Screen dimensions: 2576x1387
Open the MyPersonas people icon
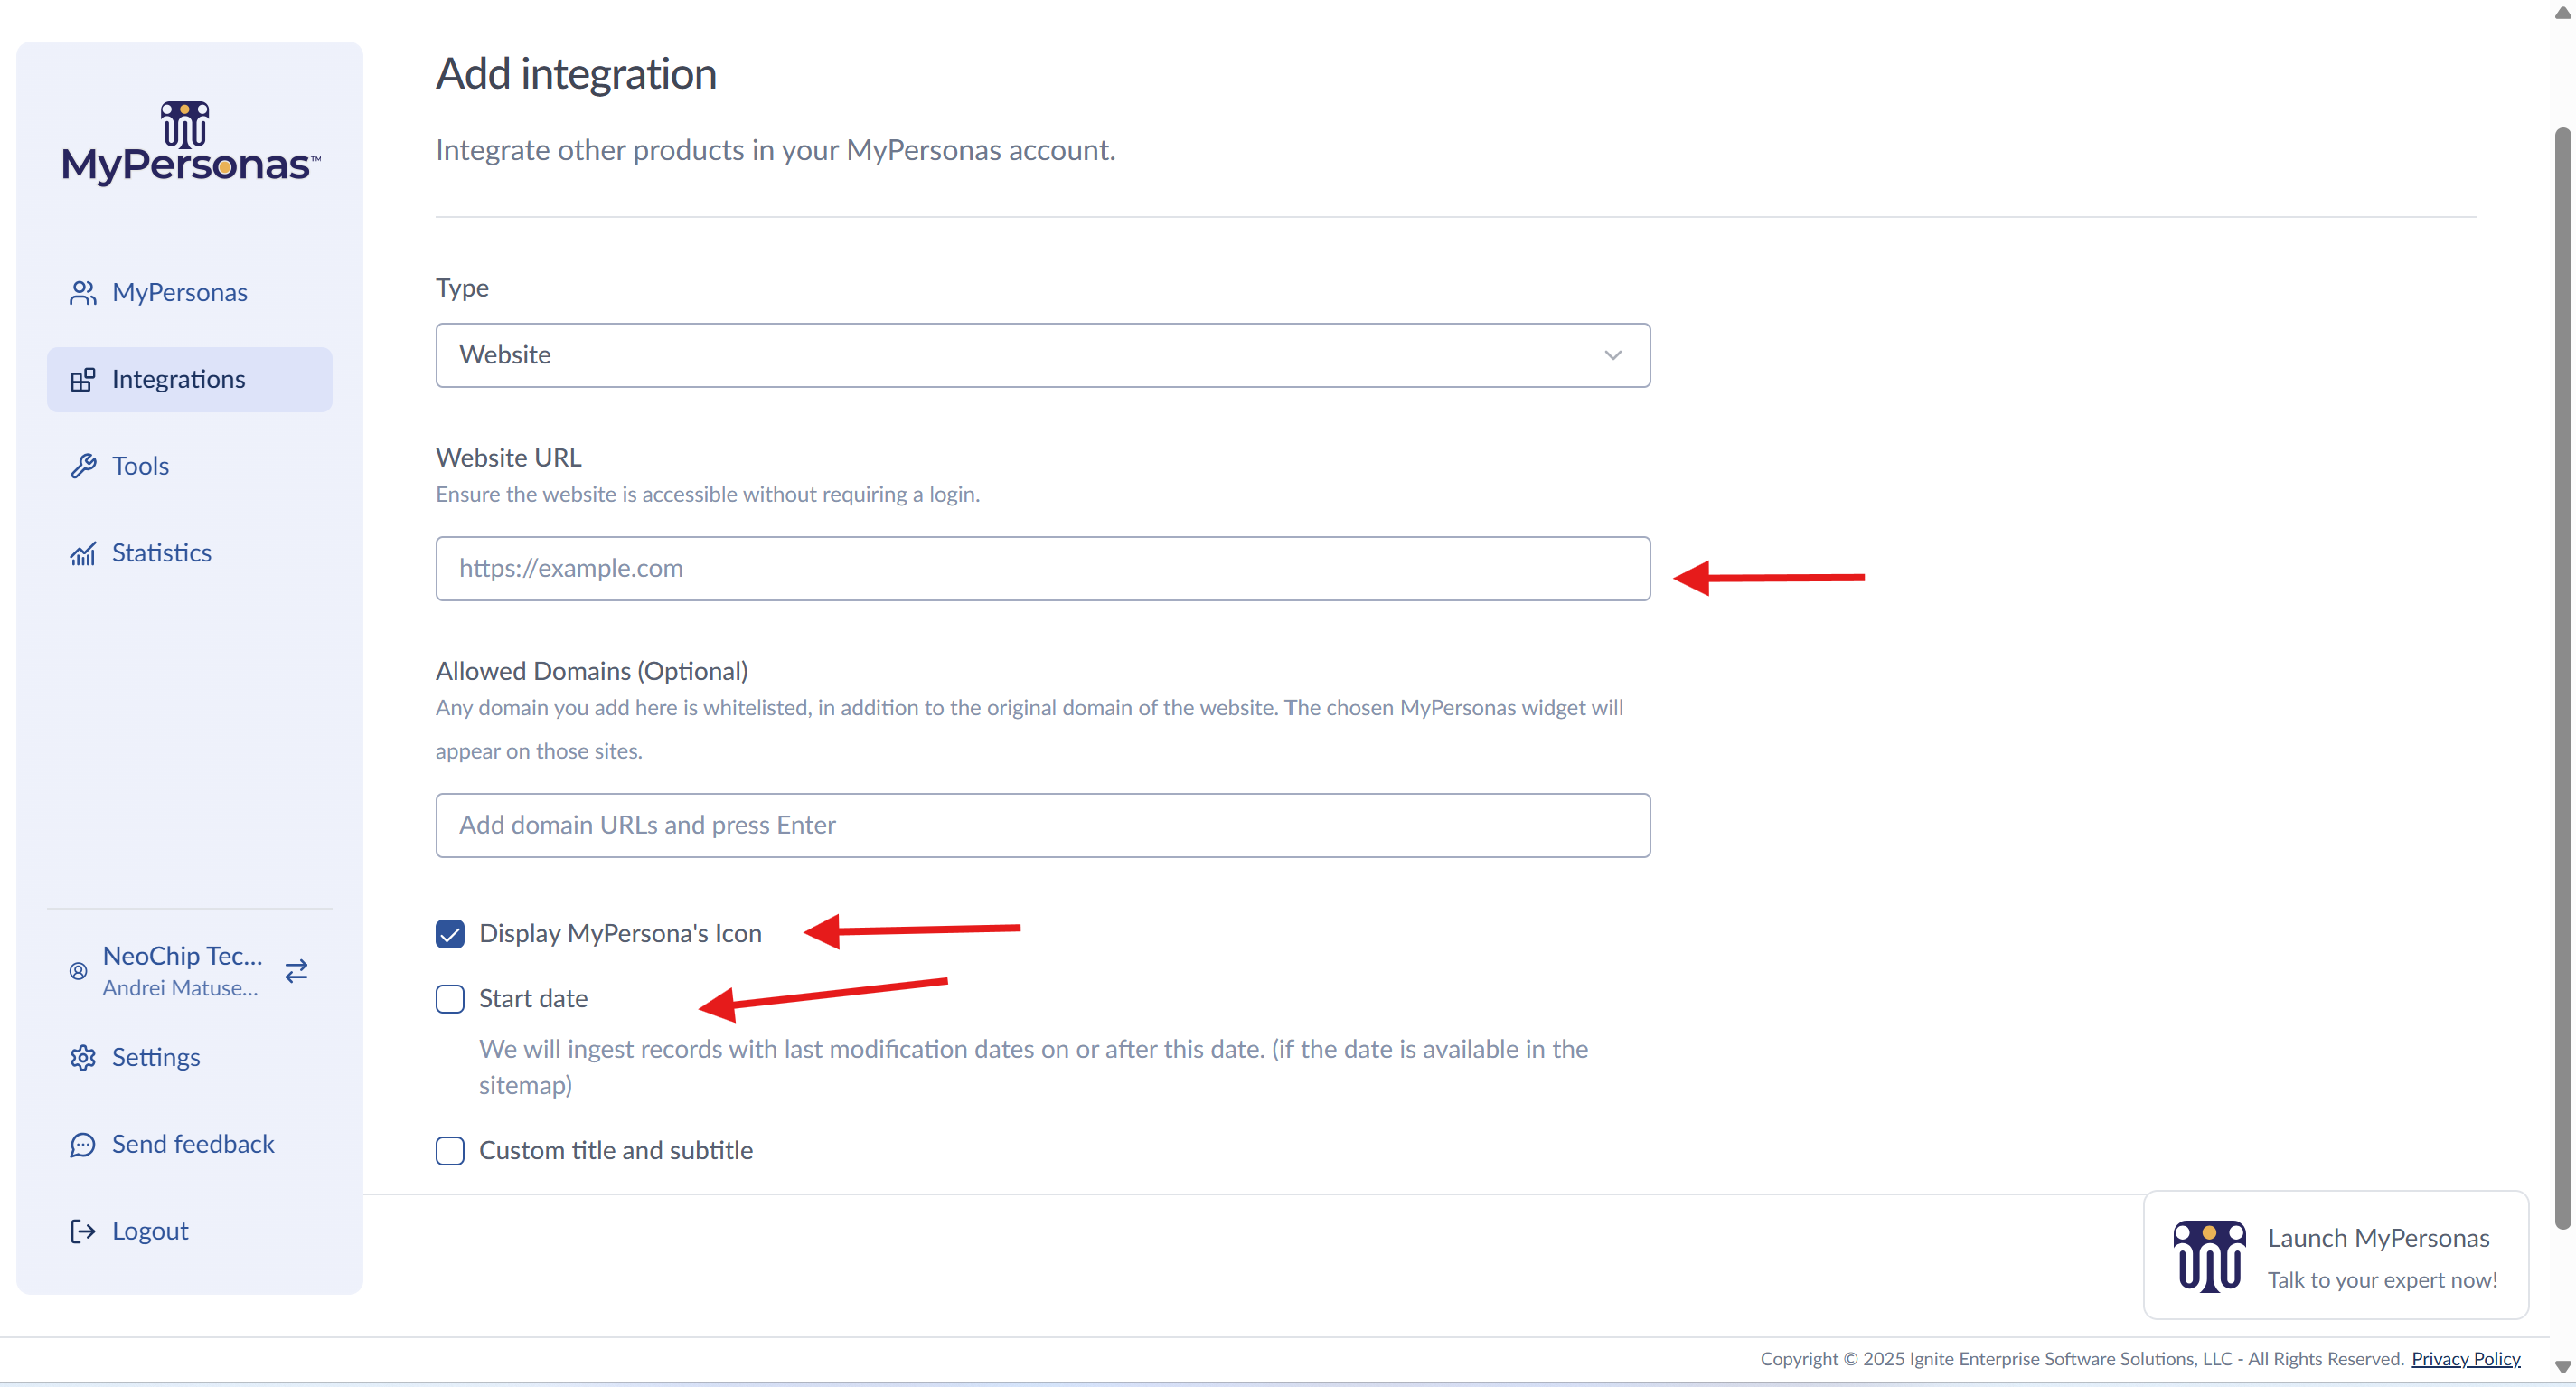click(x=83, y=292)
